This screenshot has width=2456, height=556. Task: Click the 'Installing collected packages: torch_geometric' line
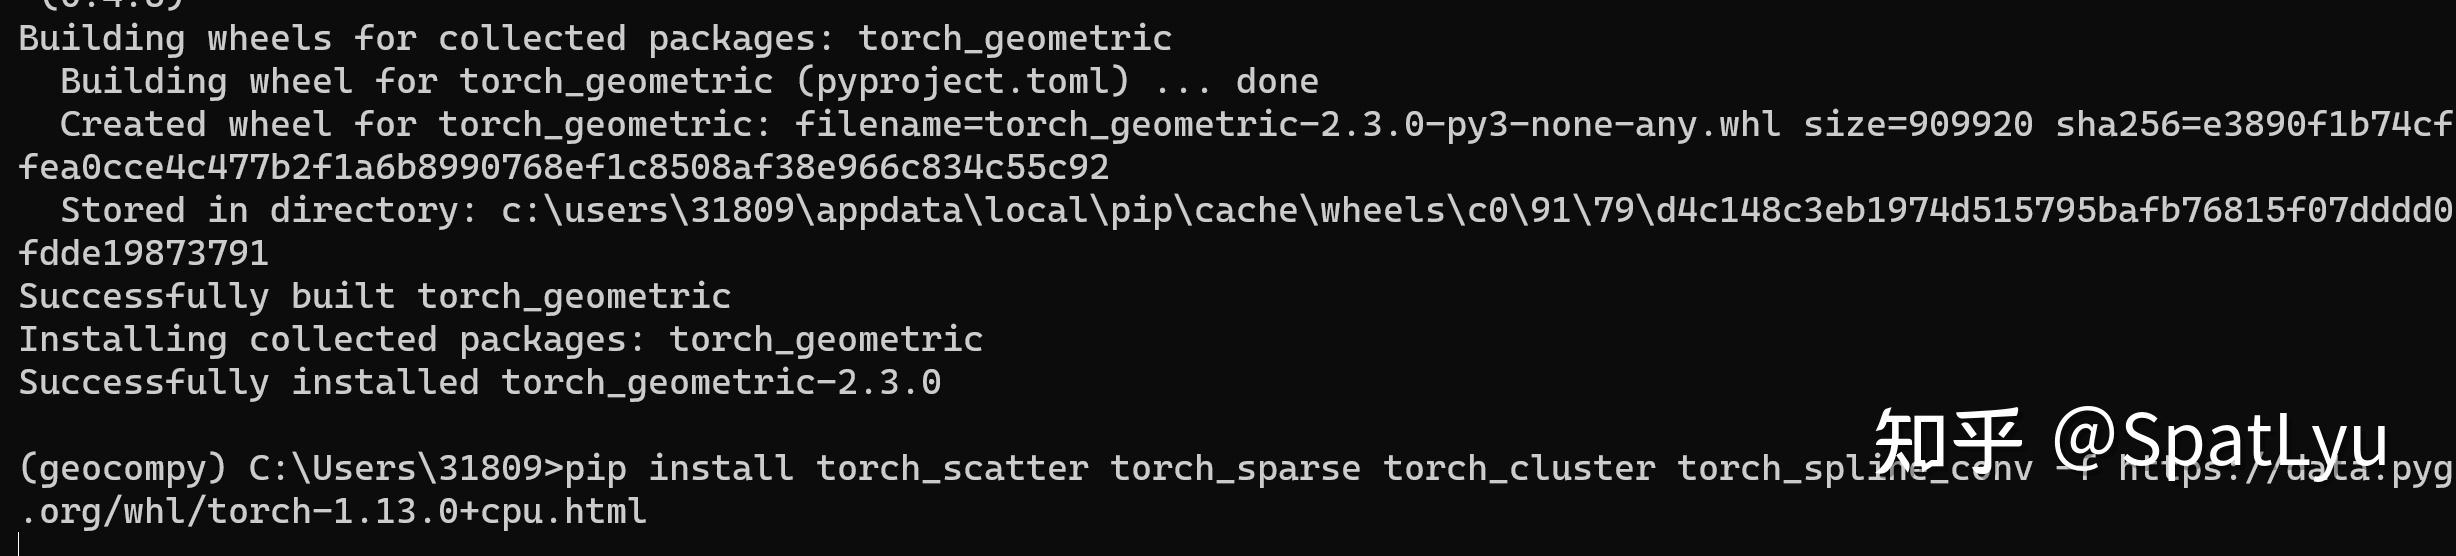[501, 340]
